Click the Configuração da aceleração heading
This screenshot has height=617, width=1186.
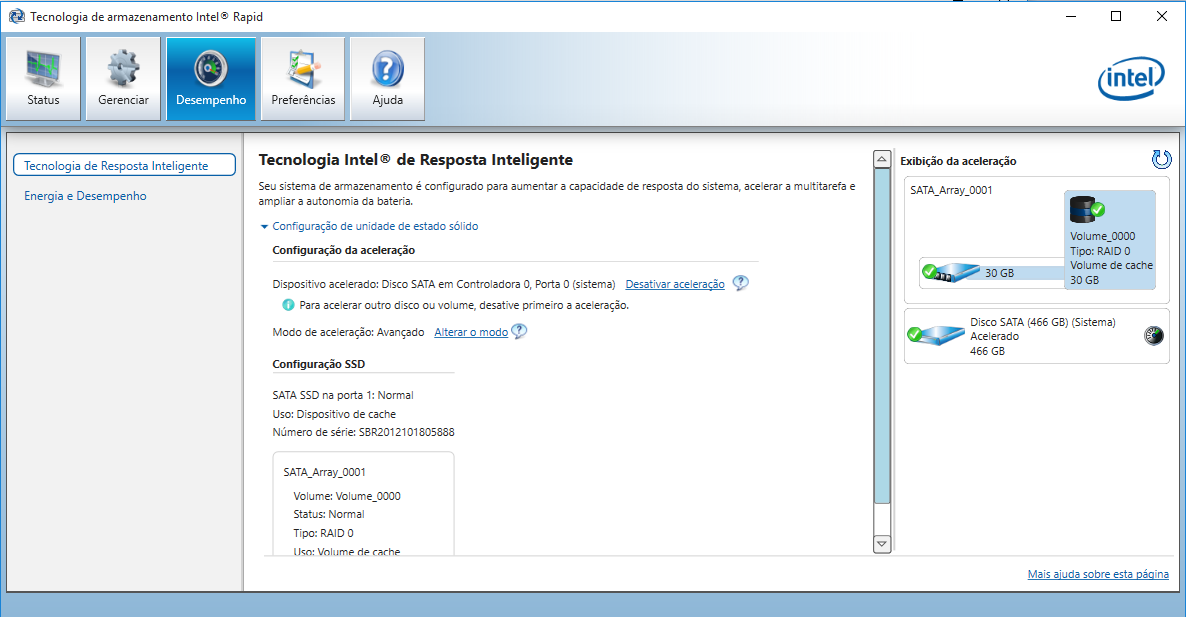click(343, 250)
